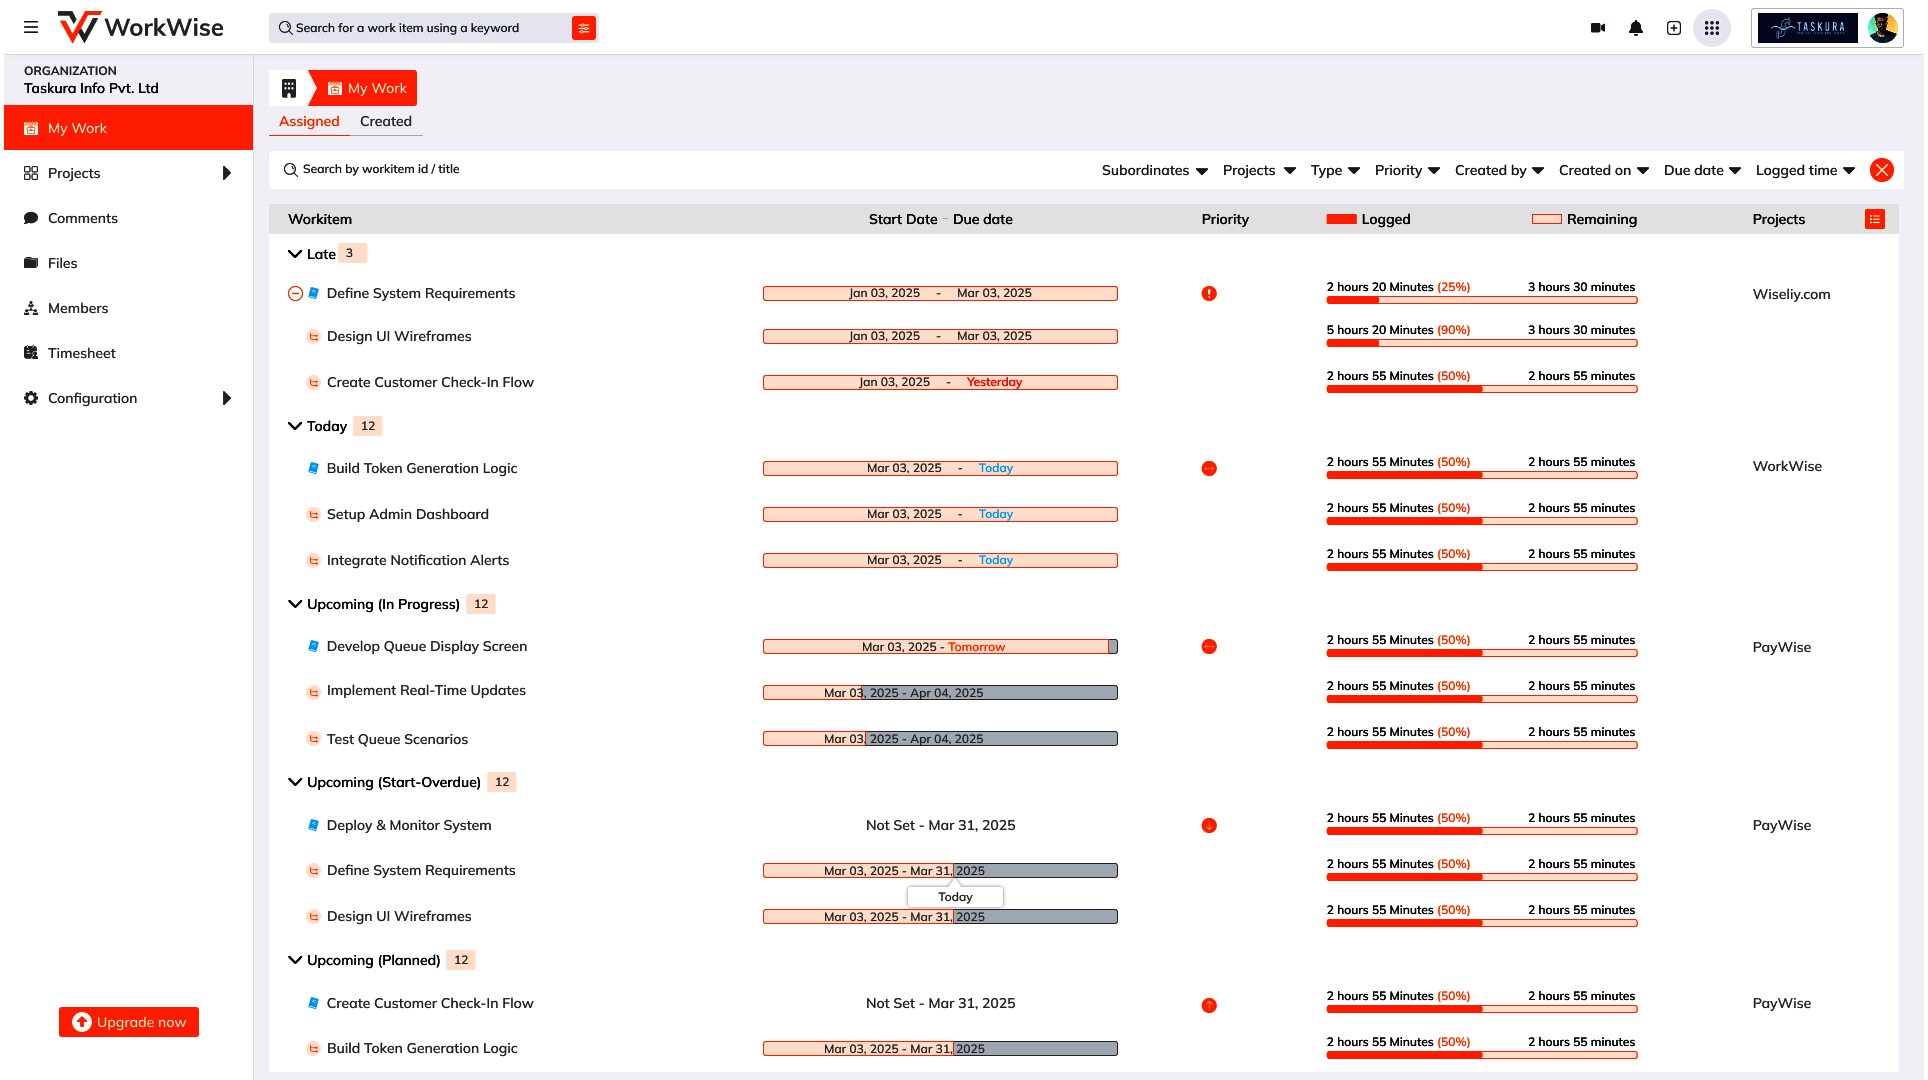Open the apps grid menu

(x=1712, y=28)
